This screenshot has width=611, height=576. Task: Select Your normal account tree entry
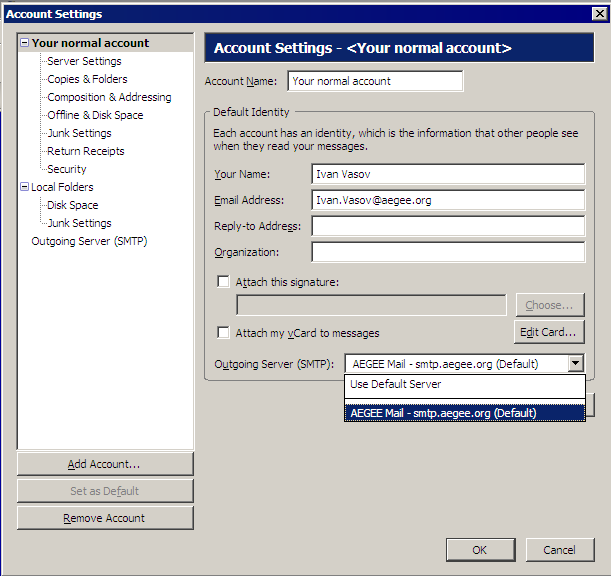pos(90,43)
